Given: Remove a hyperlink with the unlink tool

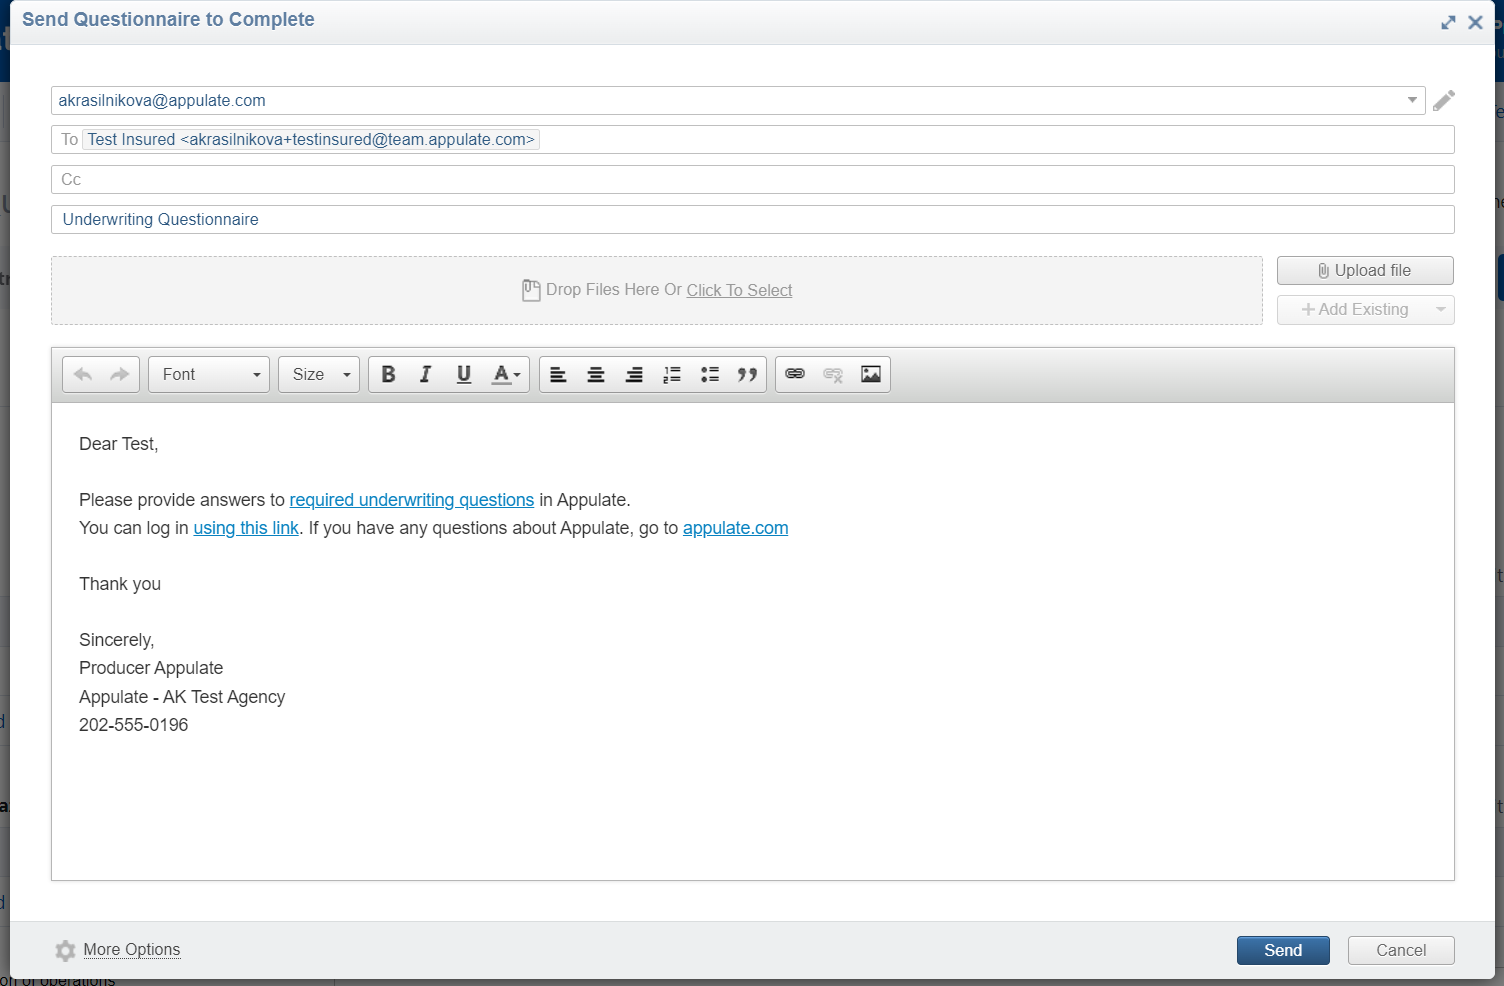Looking at the screenshot, I should click(x=832, y=374).
